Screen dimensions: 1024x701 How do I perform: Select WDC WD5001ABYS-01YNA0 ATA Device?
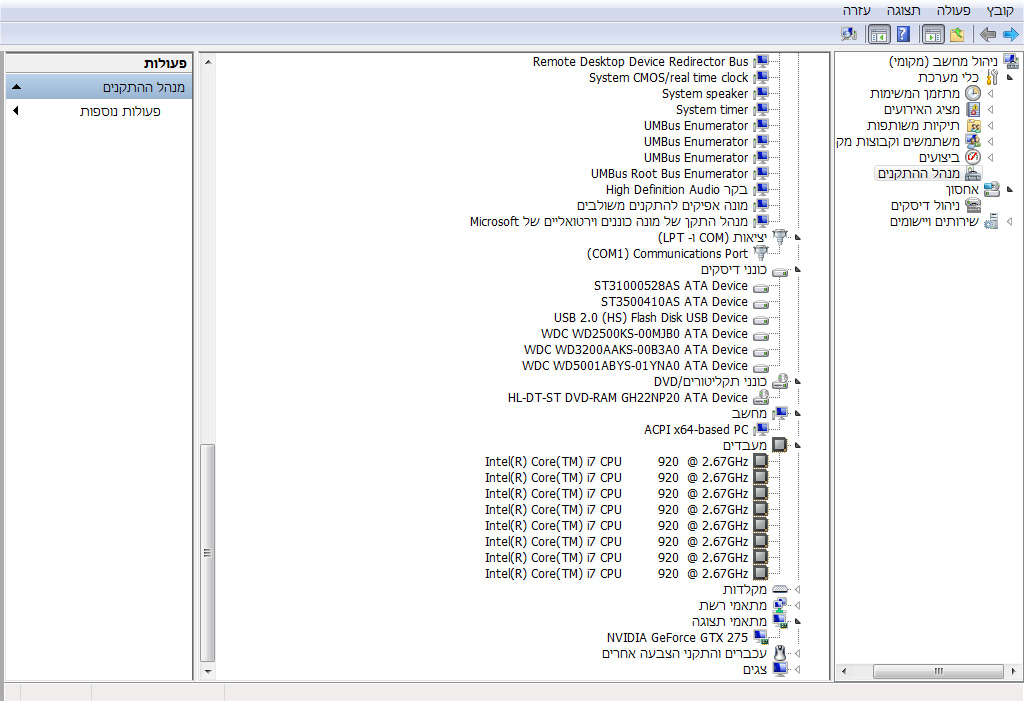coord(635,366)
